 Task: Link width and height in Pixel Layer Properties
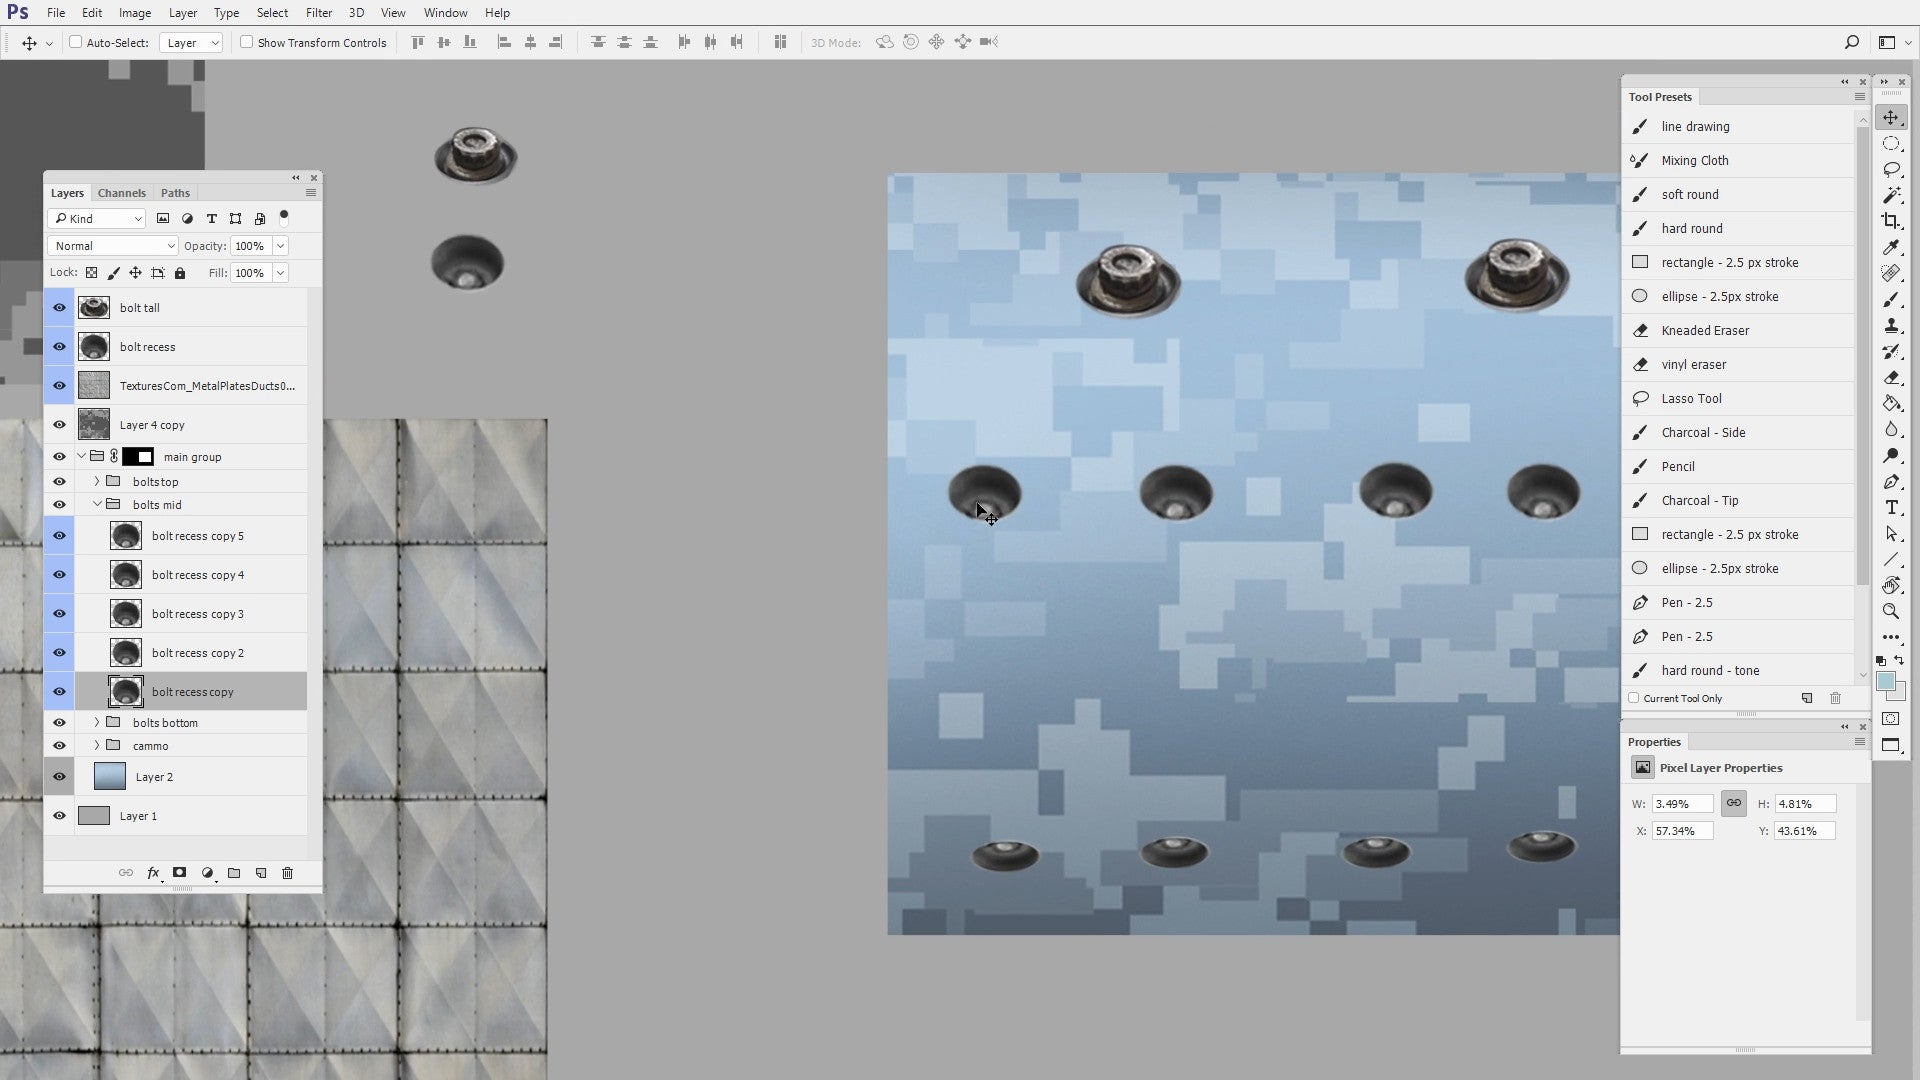(x=1734, y=803)
